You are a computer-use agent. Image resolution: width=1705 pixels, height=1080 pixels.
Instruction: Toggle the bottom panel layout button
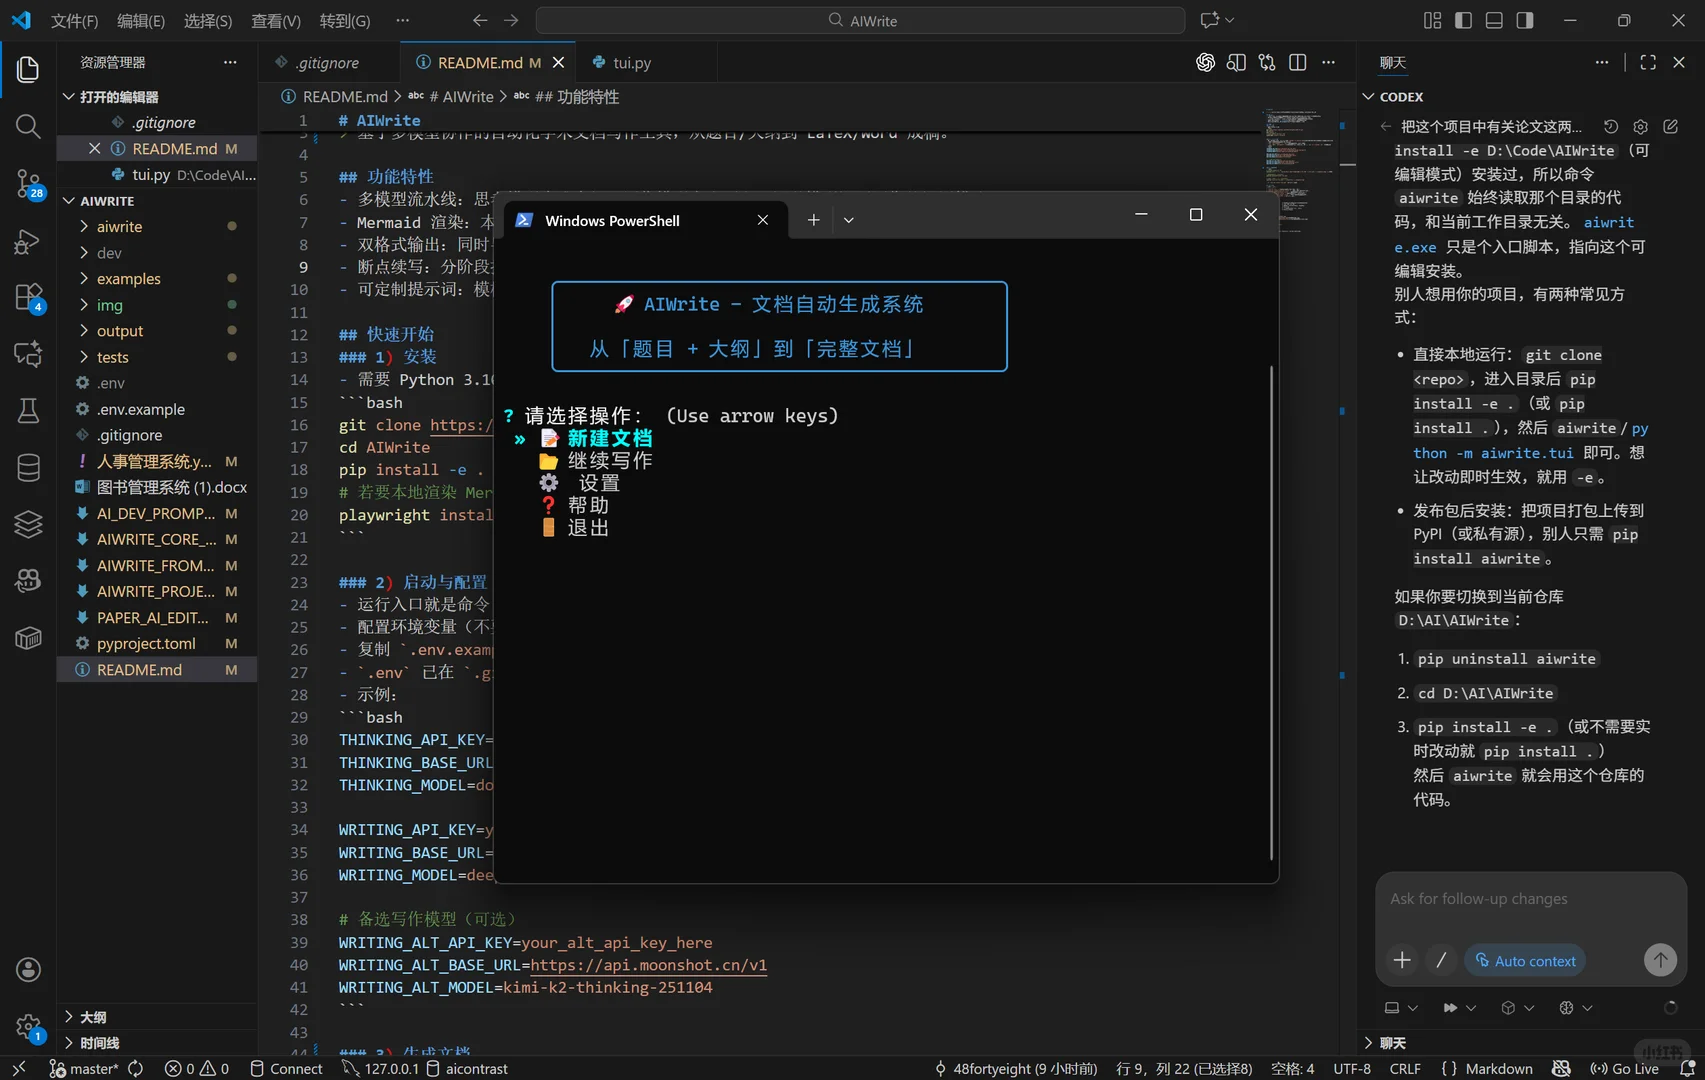[x=1494, y=21]
